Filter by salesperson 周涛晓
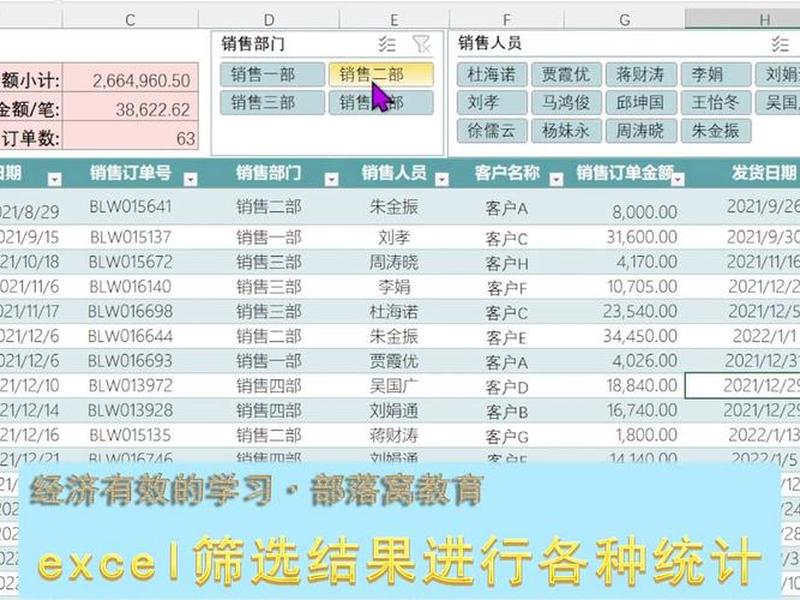 (641, 131)
